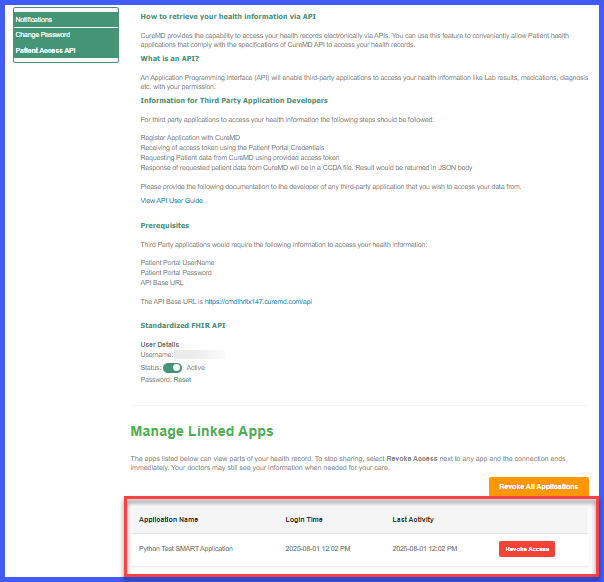604x582 pixels.
Task: Click the password Reset link
Action: pos(182,380)
